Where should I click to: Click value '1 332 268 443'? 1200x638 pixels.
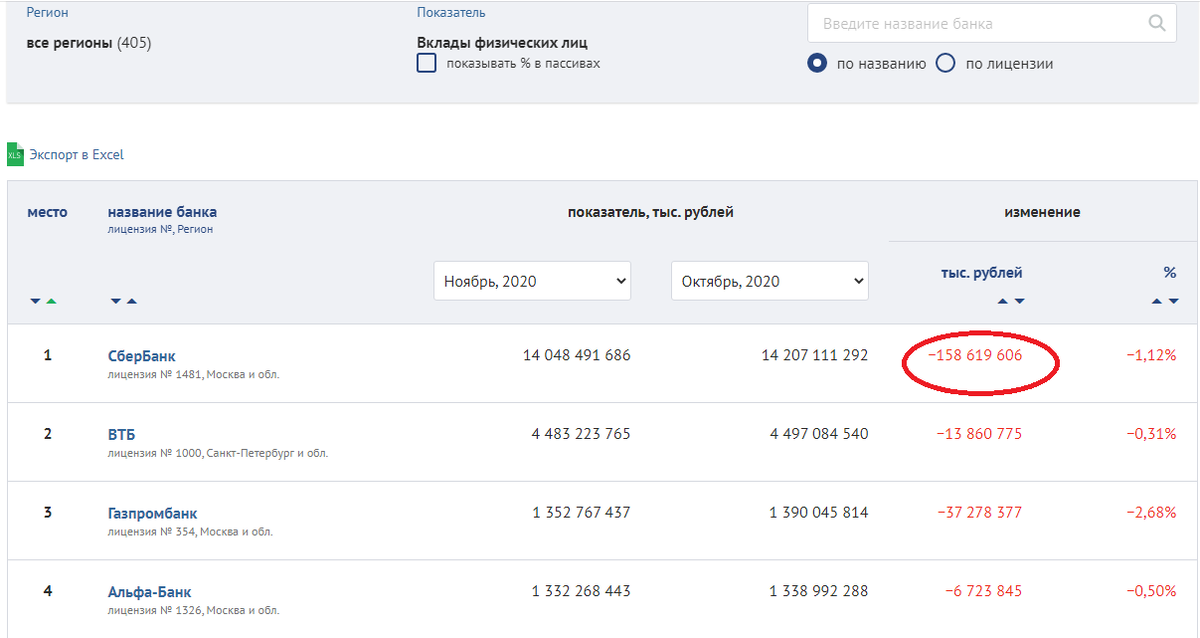[581, 591]
